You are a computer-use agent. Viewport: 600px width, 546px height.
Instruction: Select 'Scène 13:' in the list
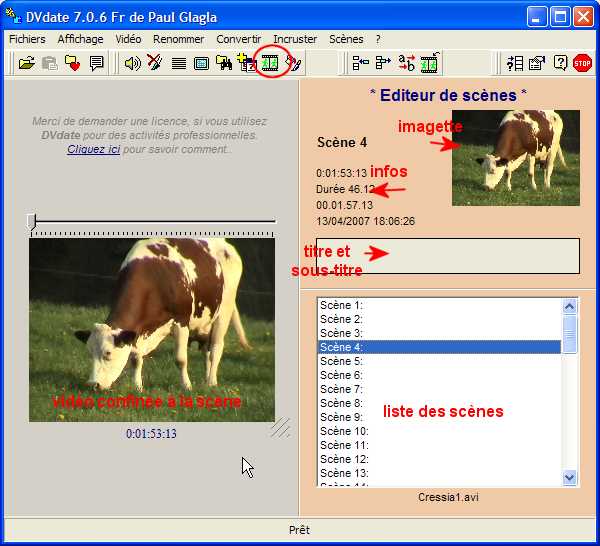[439, 473]
